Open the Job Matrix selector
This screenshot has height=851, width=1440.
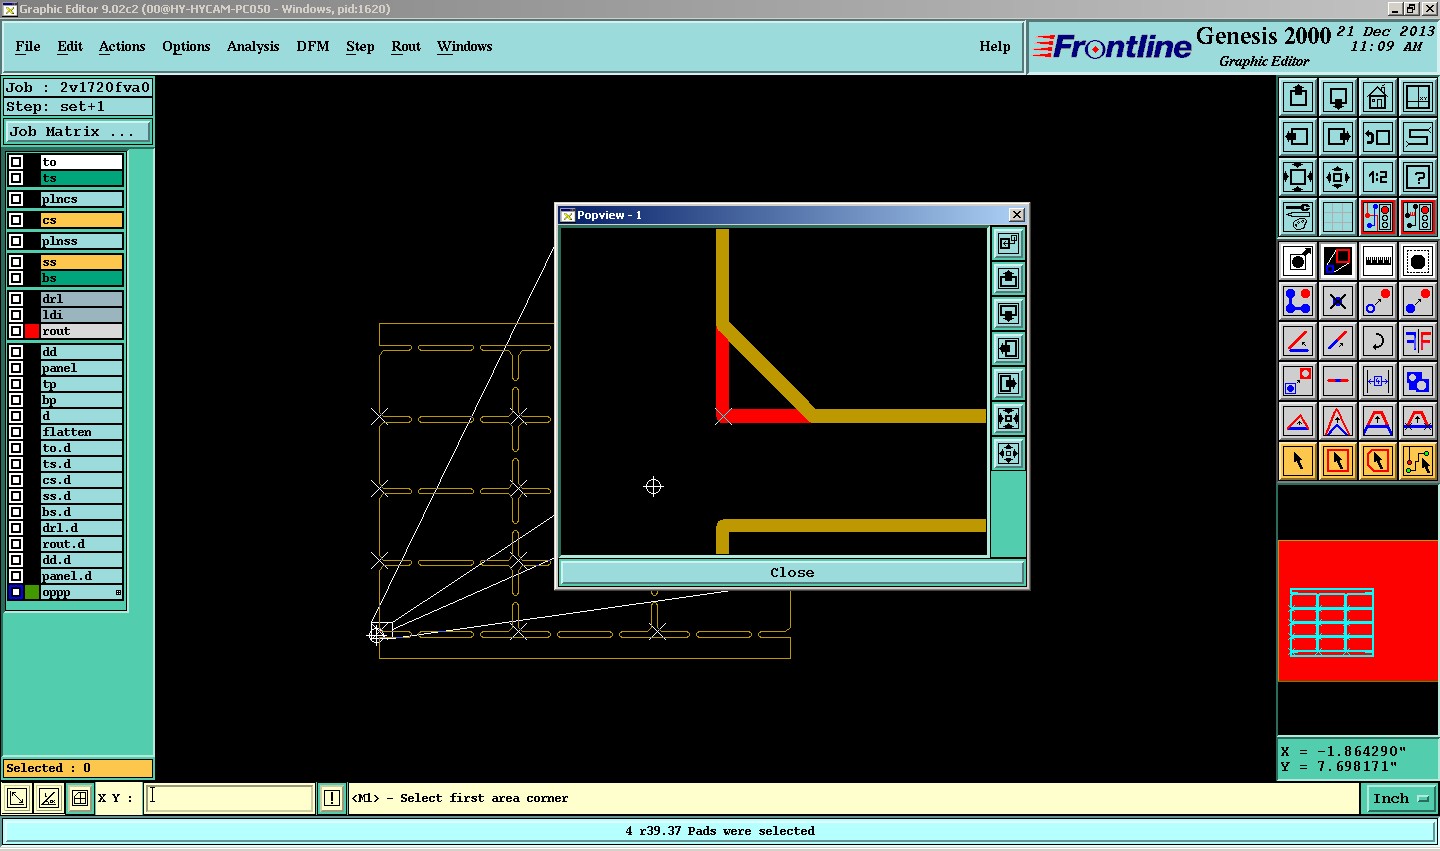click(79, 131)
